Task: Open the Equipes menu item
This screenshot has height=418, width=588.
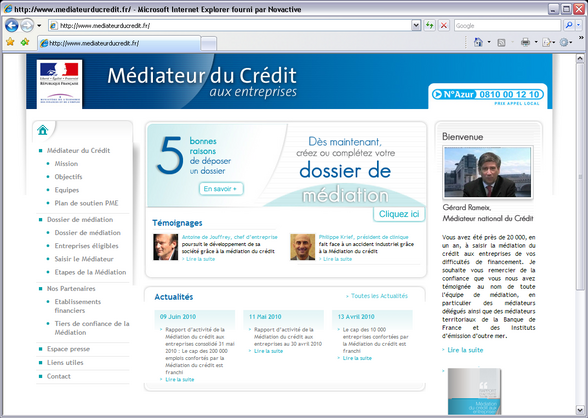Action: (x=67, y=190)
